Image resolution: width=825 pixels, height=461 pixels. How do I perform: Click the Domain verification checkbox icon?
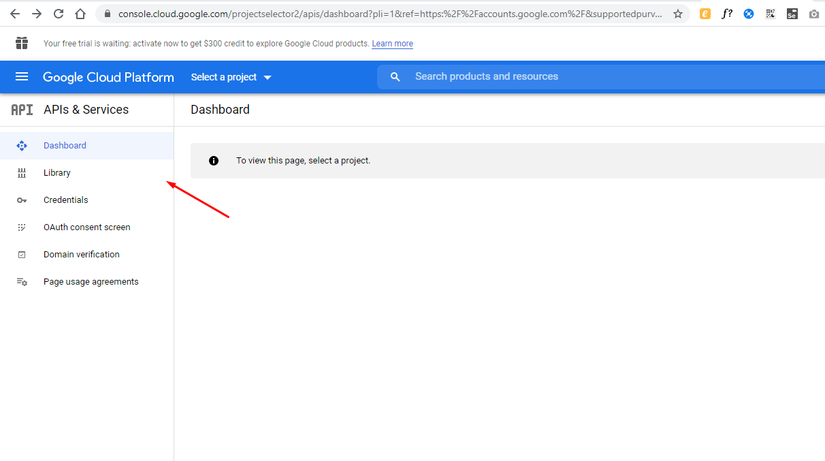[x=22, y=255]
